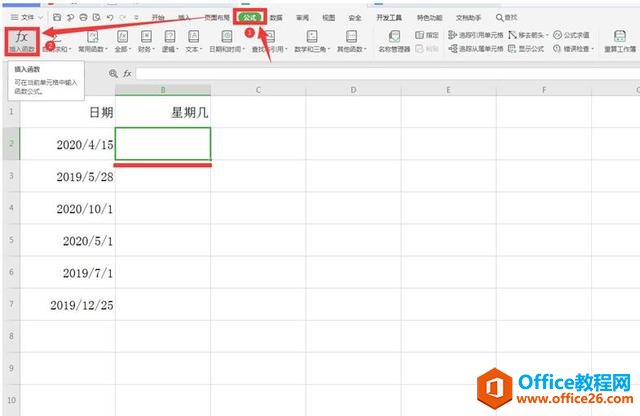Click the selected empty cell B2

(163, 144)
